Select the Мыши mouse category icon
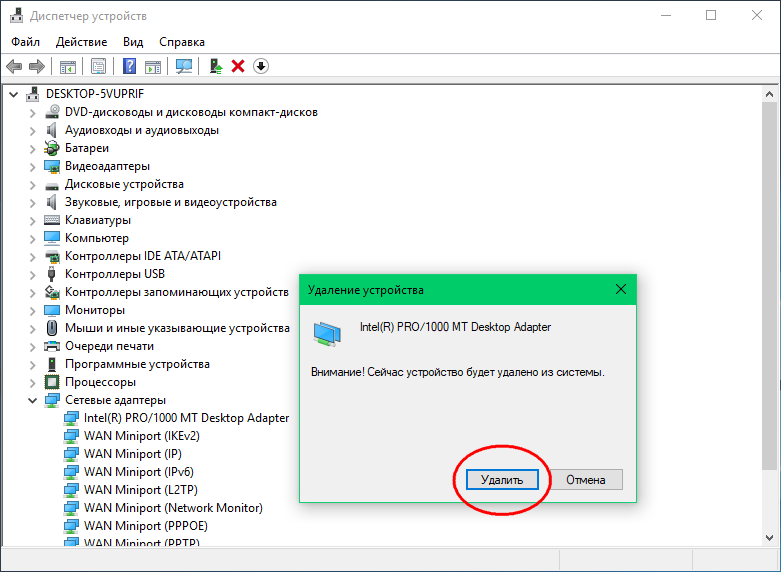781x572 pixels. (x=52, y=328)
